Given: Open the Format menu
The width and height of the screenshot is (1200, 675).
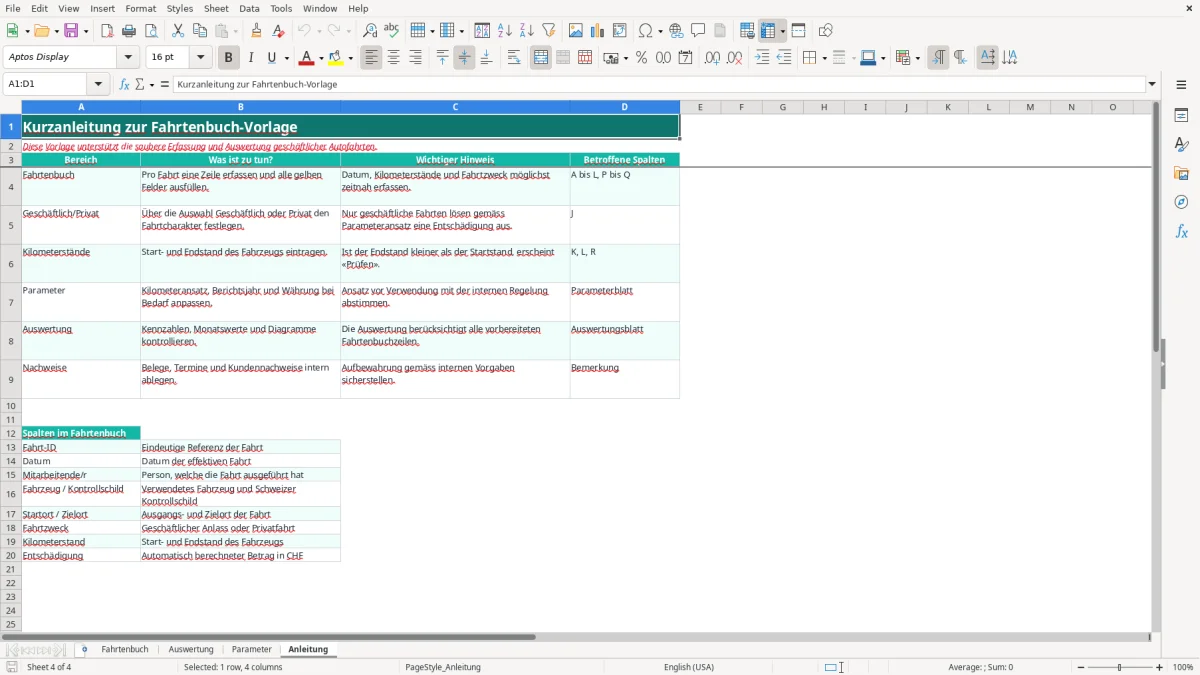Looking at the screenshot, I should (141, 8).
